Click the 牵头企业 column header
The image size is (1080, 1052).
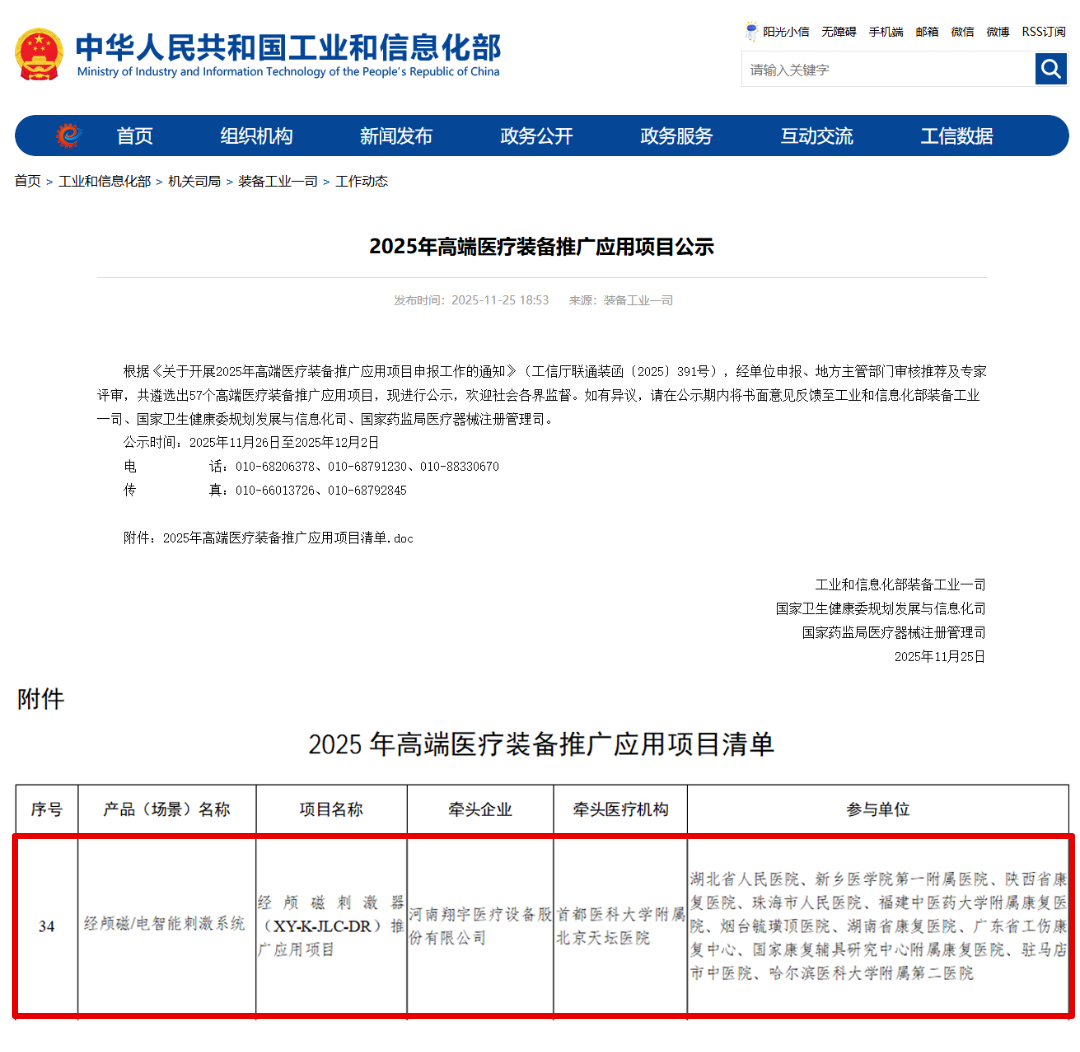(x=480, y=809)
